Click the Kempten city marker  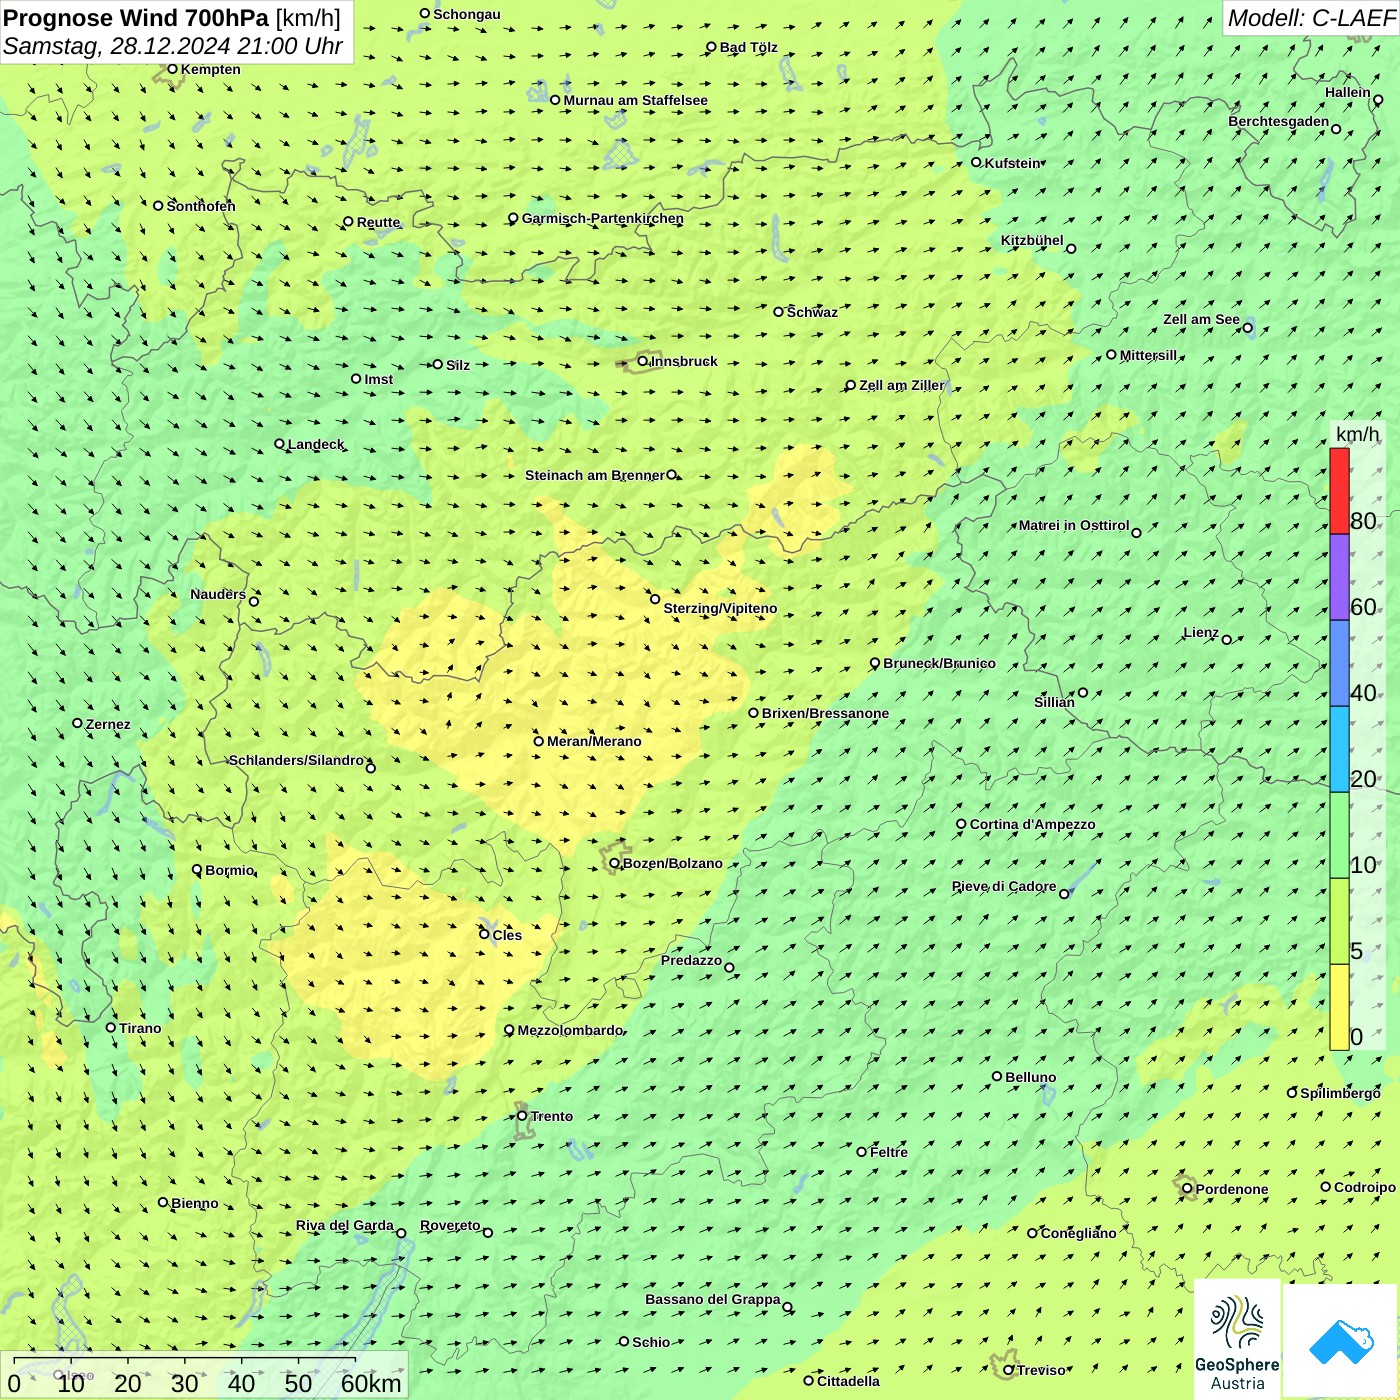point(172,69)
